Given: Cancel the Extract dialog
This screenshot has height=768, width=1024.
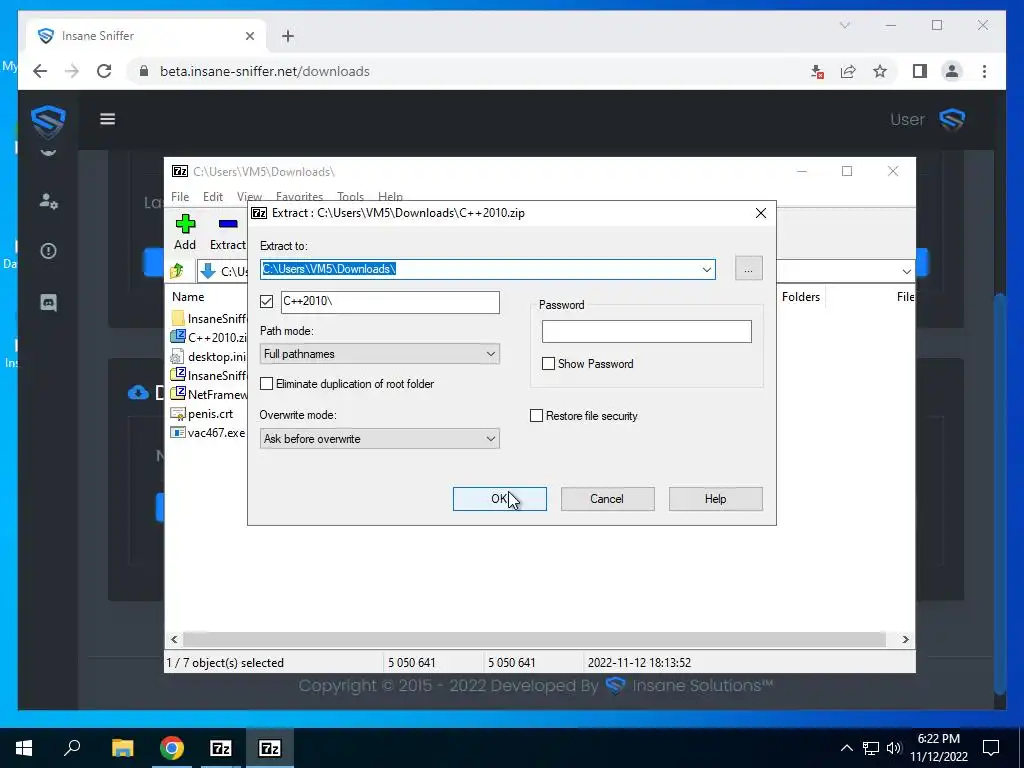Looking at the screenshot, I should click(x=607, y=499).
